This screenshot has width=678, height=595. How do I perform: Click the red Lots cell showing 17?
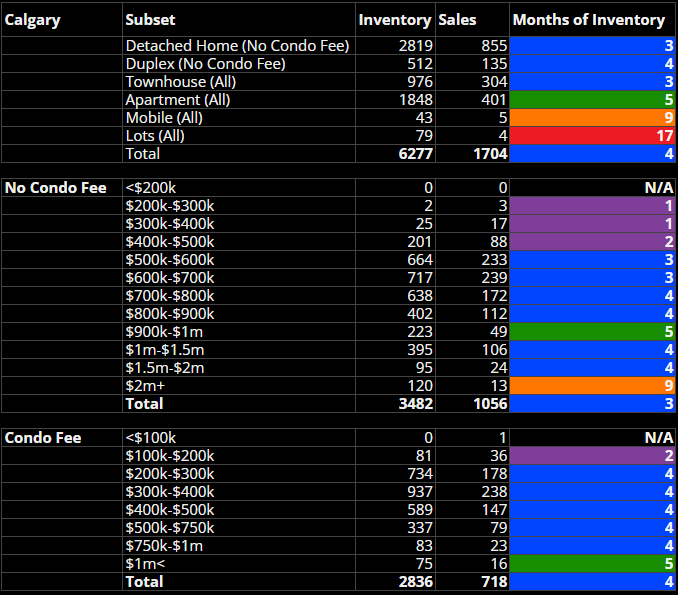pyautogui.click(x=592, y=136)
